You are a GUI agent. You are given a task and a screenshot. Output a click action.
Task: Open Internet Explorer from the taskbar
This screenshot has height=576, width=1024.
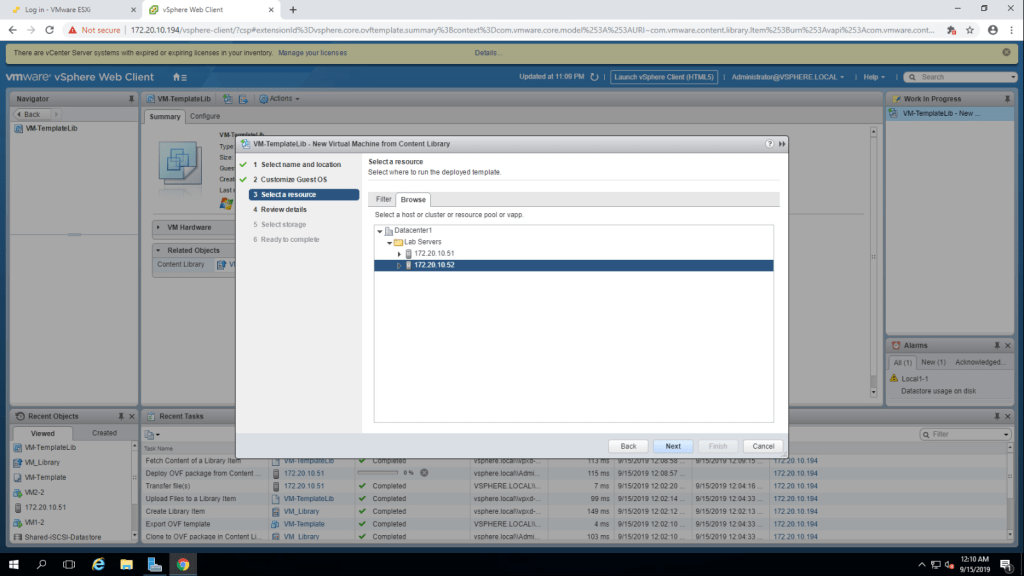point(98,564)
